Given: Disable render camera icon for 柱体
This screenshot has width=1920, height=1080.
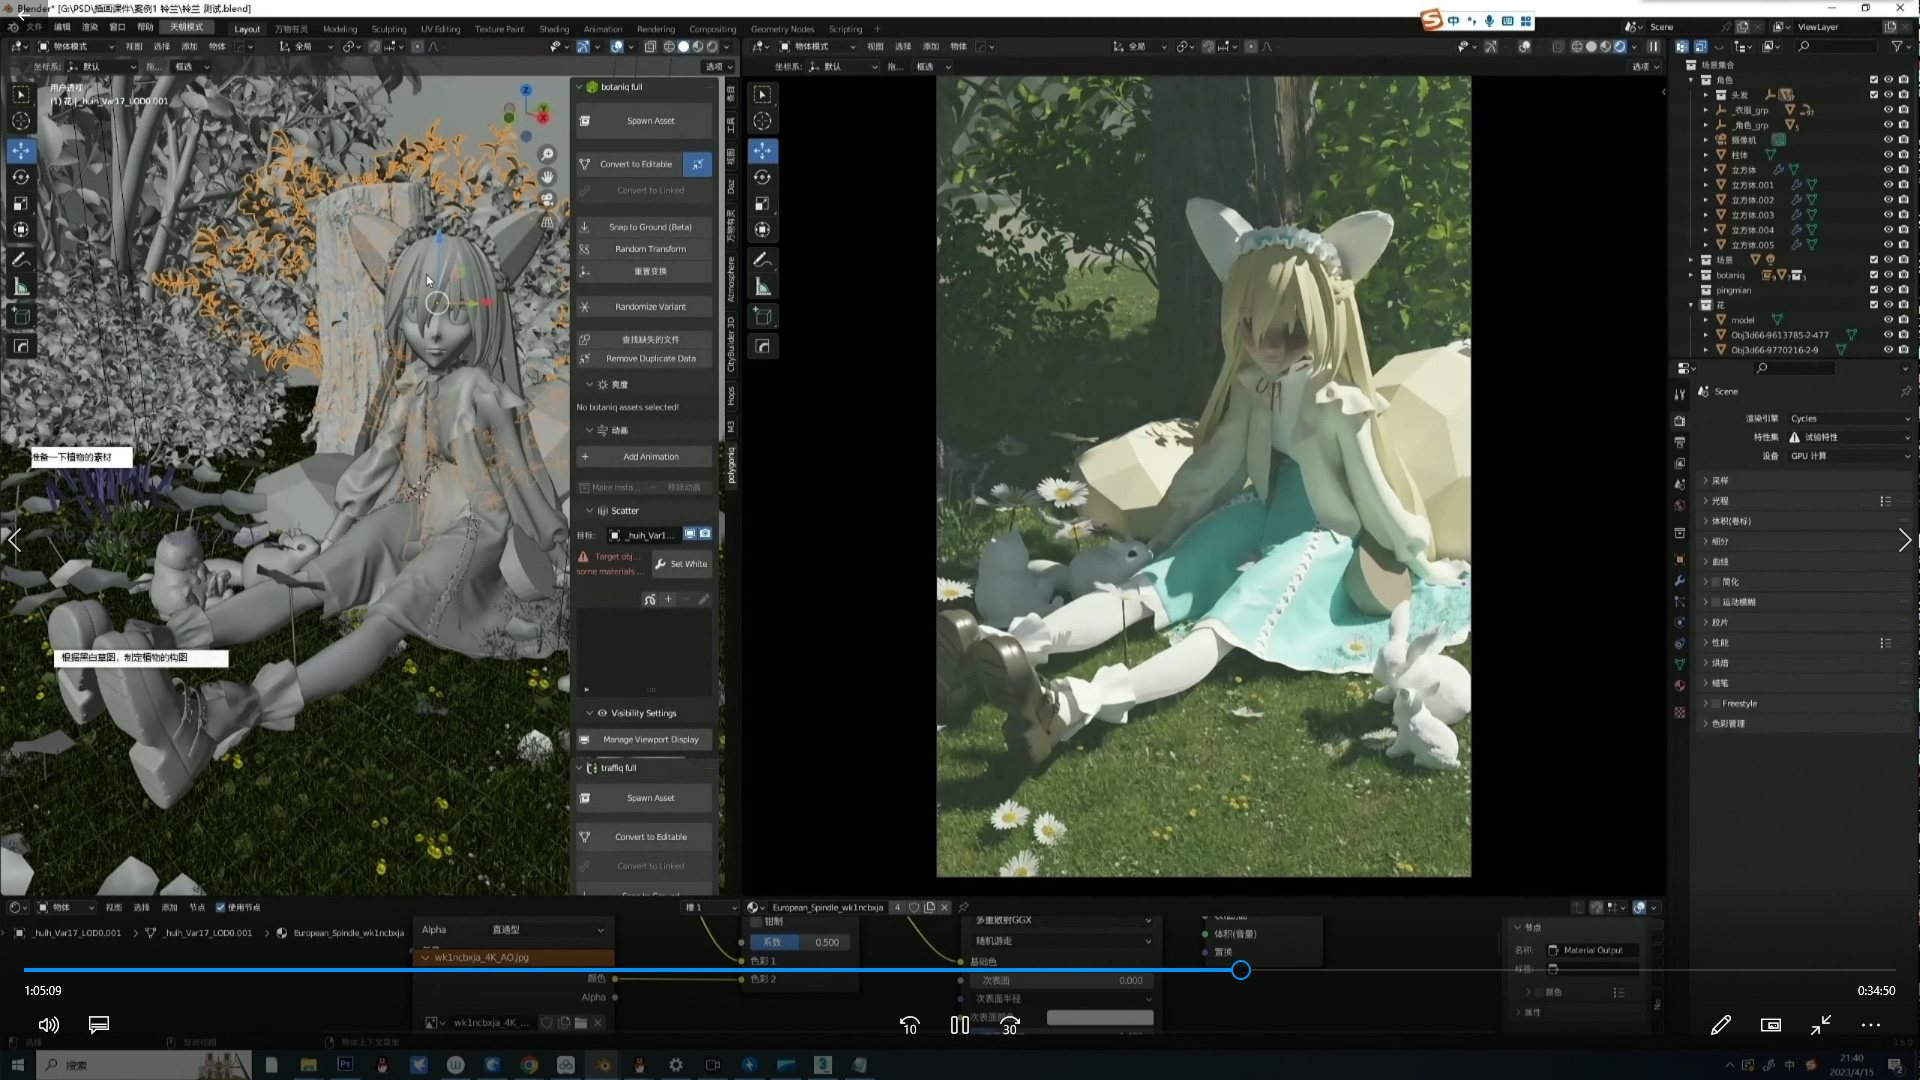Looking at the screenshot, I should tap(1903, 155).
